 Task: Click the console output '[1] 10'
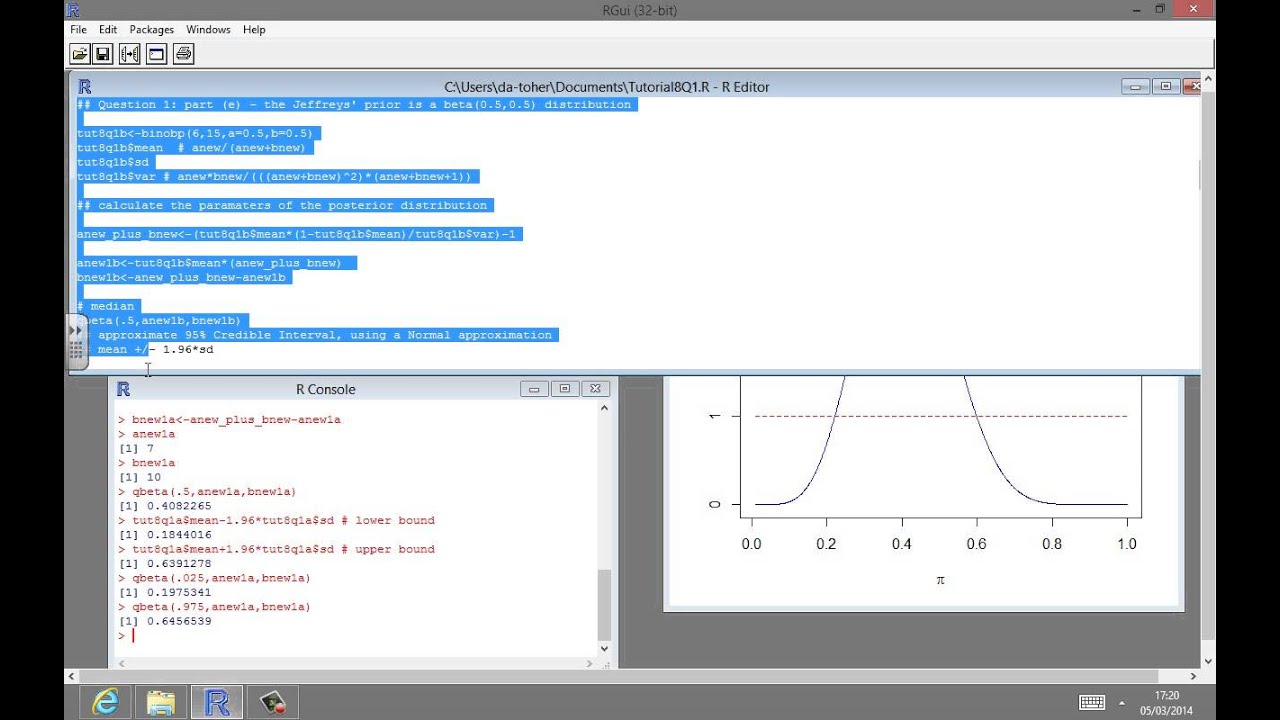click(x=139, y=477)
